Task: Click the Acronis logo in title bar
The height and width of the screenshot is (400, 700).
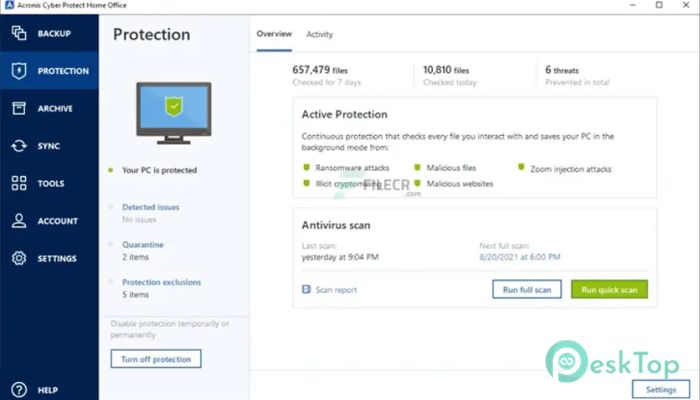Action: click(9, 5)
